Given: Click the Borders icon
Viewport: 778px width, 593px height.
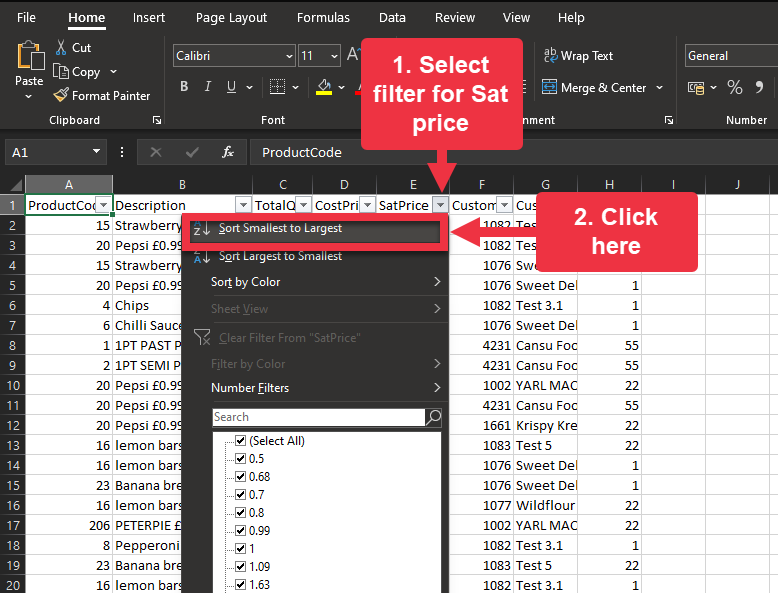Looking at the screenshot, I should click(277, 87).
